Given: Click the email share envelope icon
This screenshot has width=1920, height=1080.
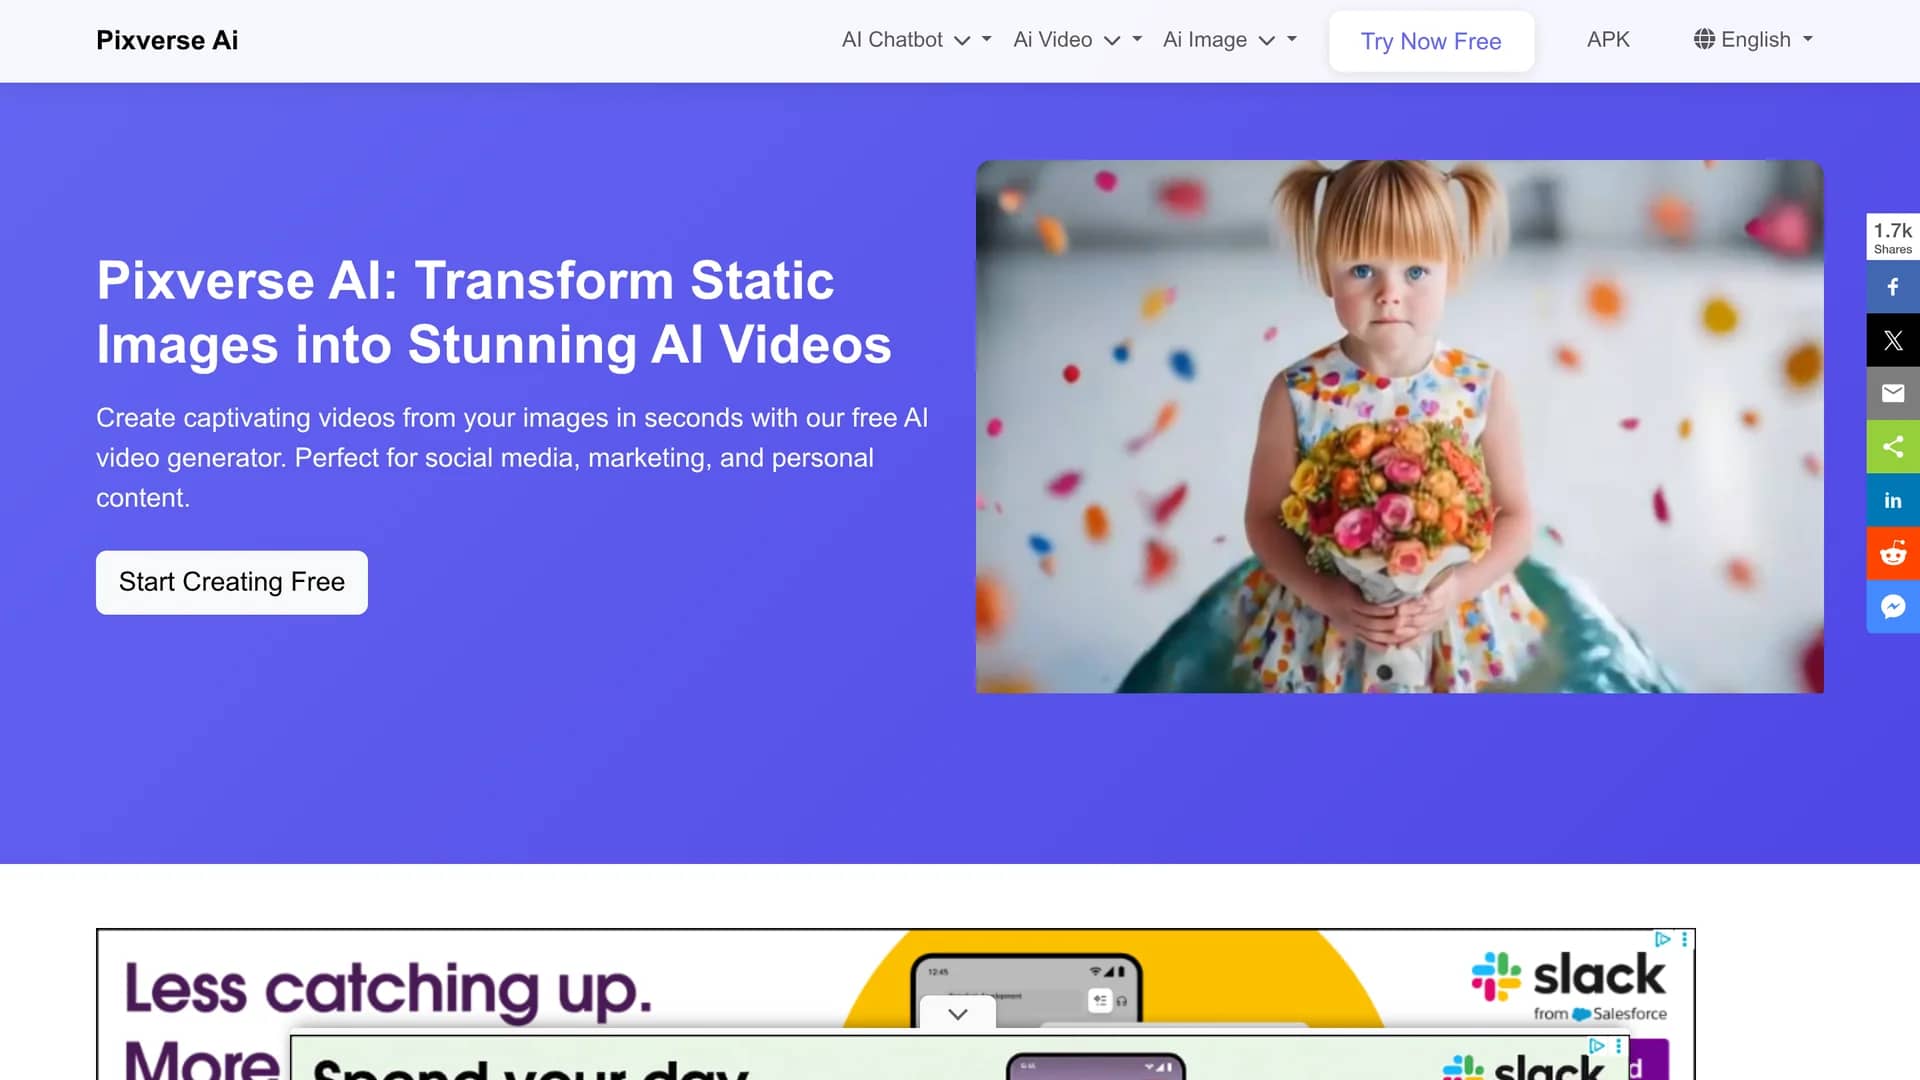Looking at the screenshot, I should 1893,393.
